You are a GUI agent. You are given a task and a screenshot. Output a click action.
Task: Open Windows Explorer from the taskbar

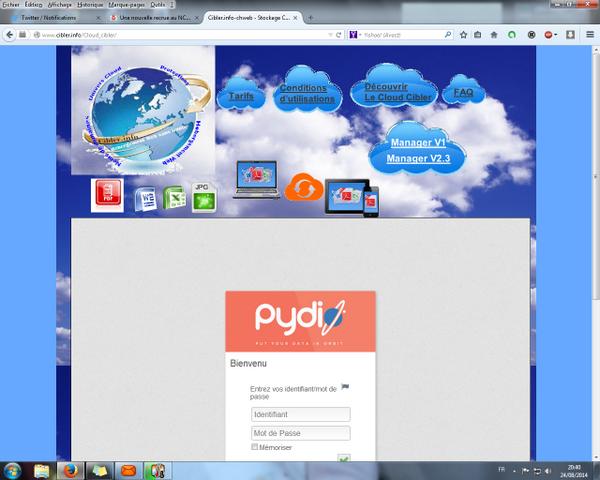41,471
